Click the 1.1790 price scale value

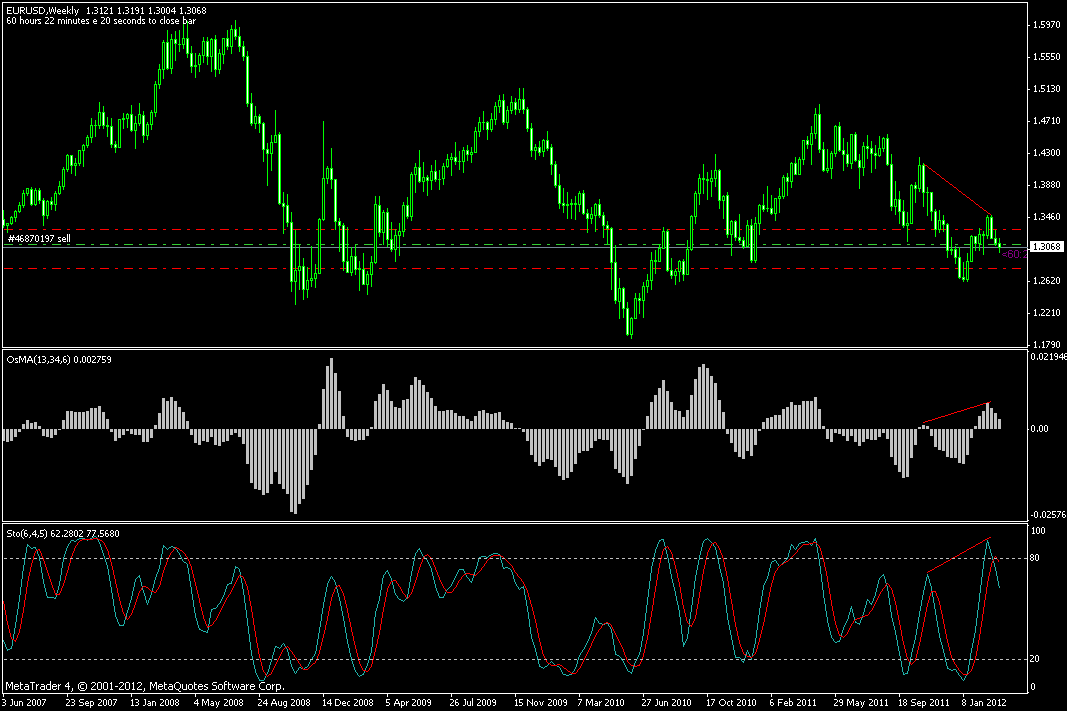tap(1047, 345)
